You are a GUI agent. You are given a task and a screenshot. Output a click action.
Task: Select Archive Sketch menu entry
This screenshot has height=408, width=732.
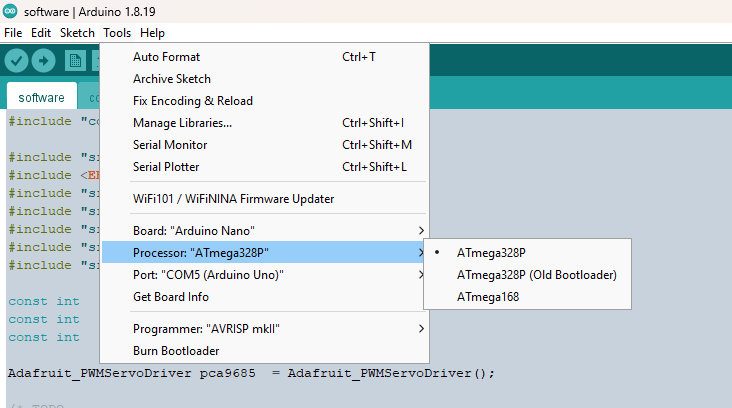point(265,79)
